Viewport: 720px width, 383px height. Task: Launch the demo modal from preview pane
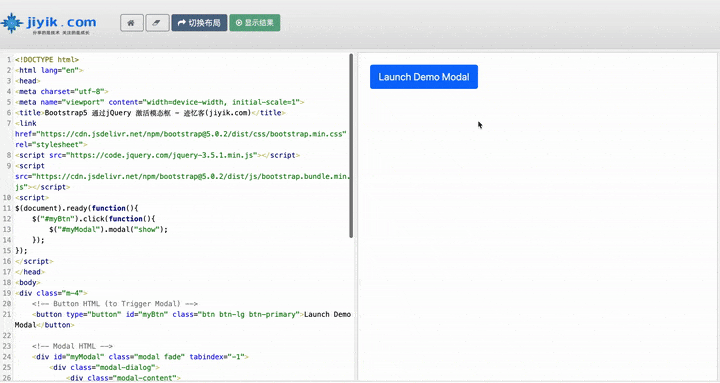[x=424, y=77]
